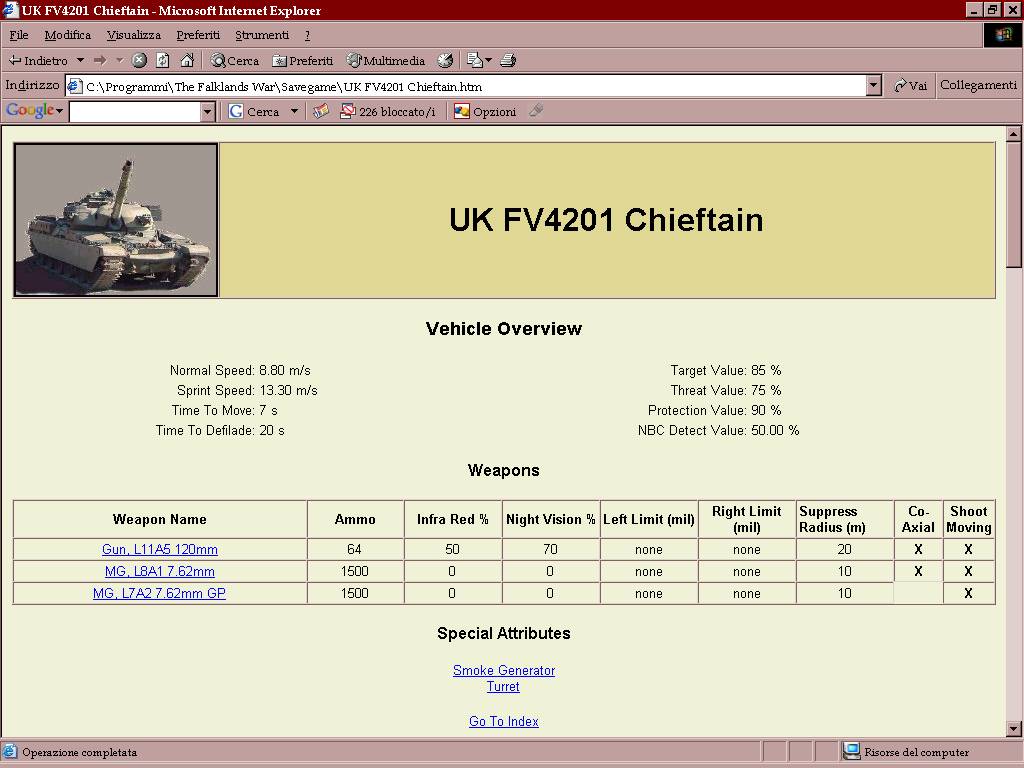Open the Visualizza menu
The image size is (1024, 768).
pyautogui.click(x=134, y=35)
